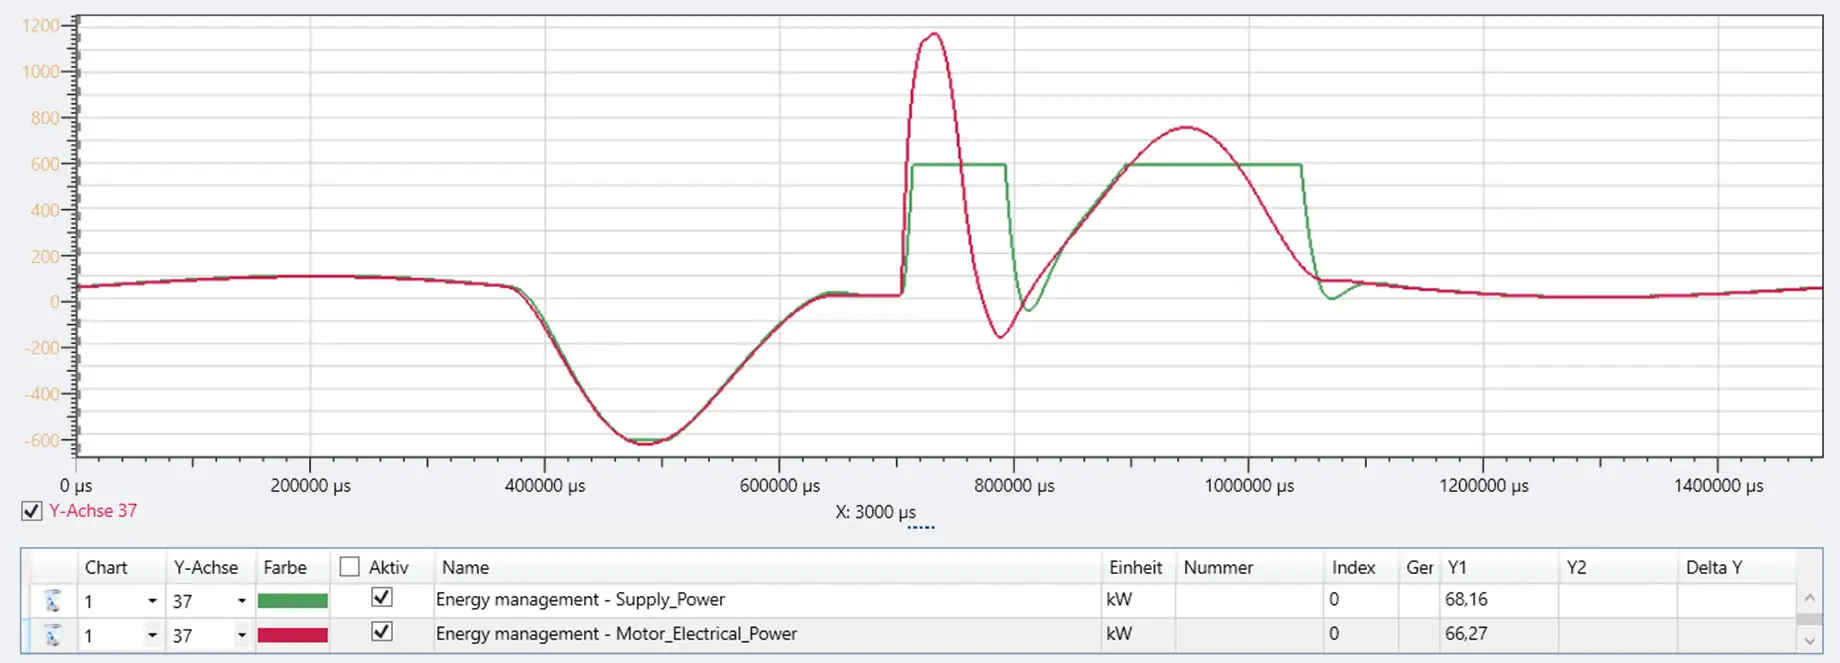Image resolution: width=1840 pixels, height=663 pixels.
Task: Toggle the Y-Achse 37 checkbox
Action: point(31,511)
